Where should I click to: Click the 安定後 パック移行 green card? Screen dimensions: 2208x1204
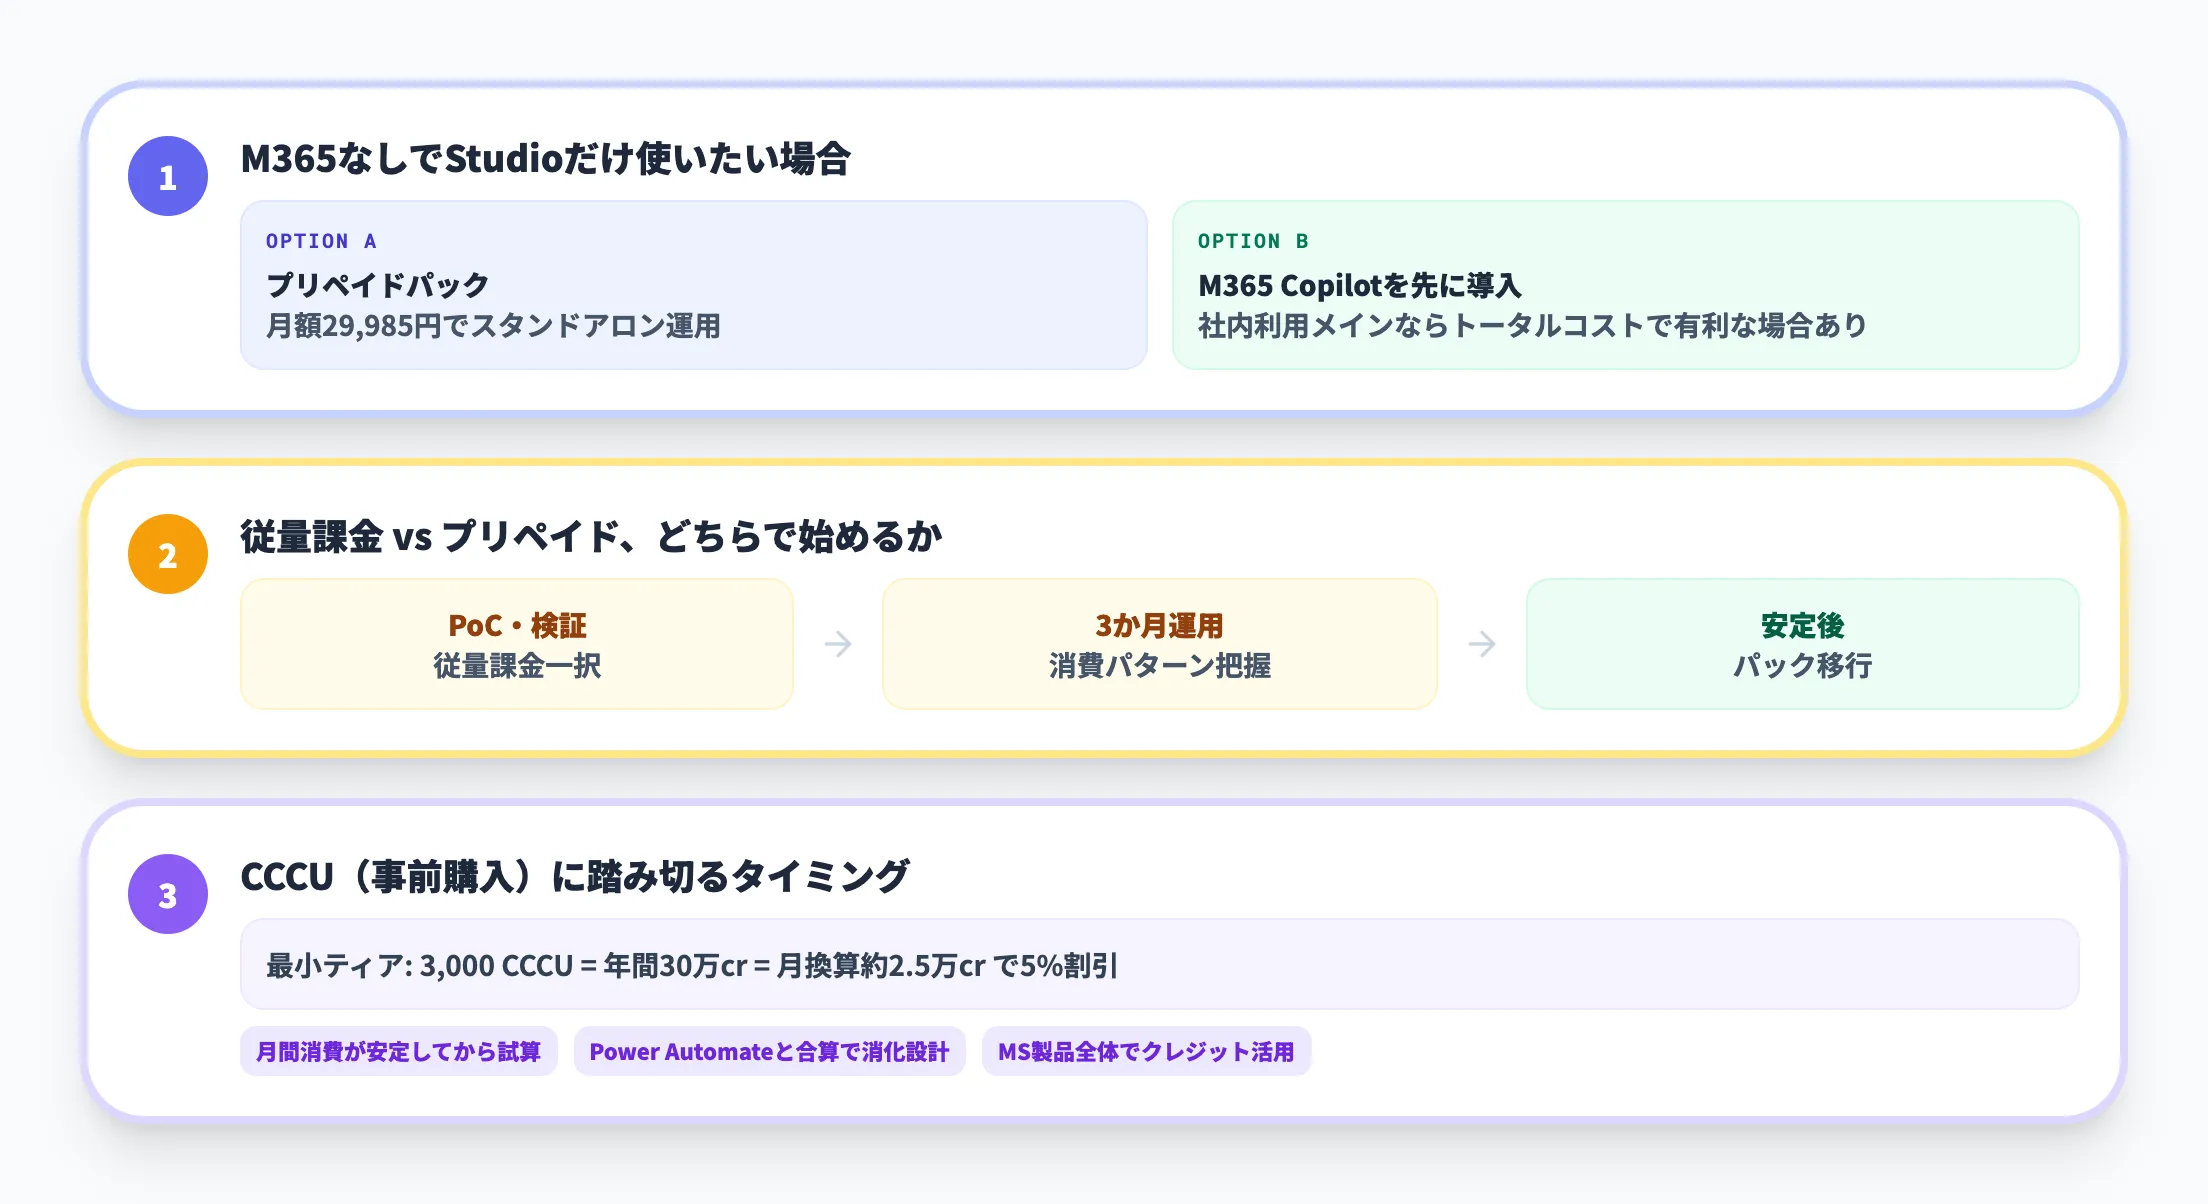coord(1802,644)
